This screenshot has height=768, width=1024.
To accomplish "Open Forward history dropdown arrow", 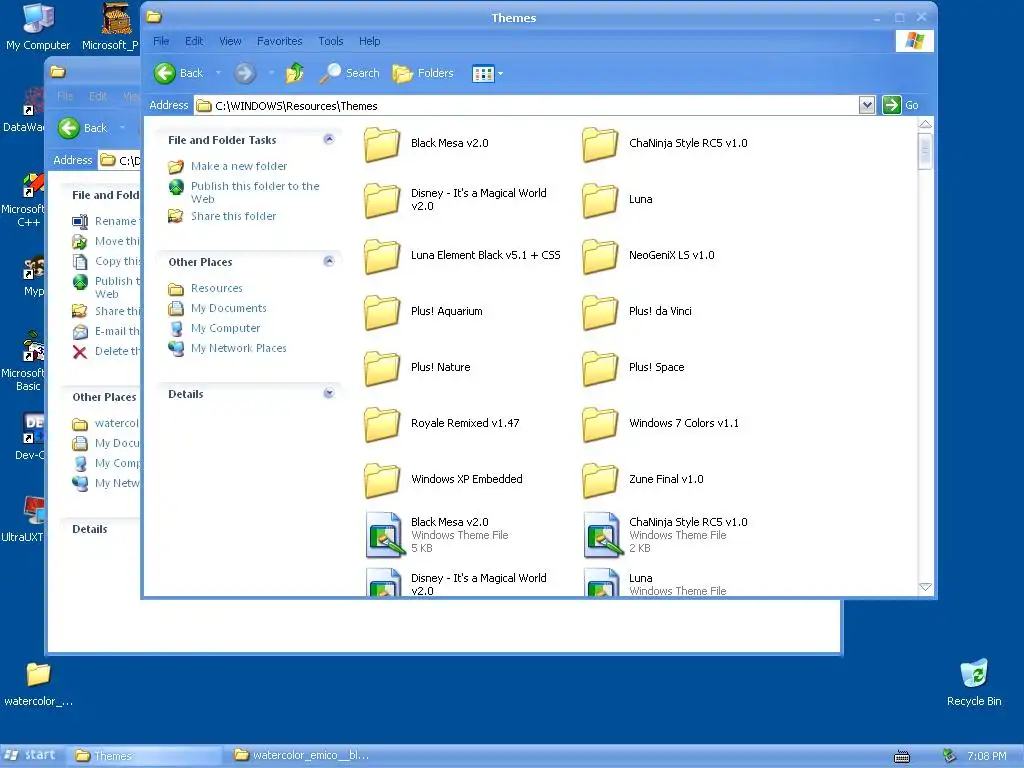I will (x=271, y=73).
